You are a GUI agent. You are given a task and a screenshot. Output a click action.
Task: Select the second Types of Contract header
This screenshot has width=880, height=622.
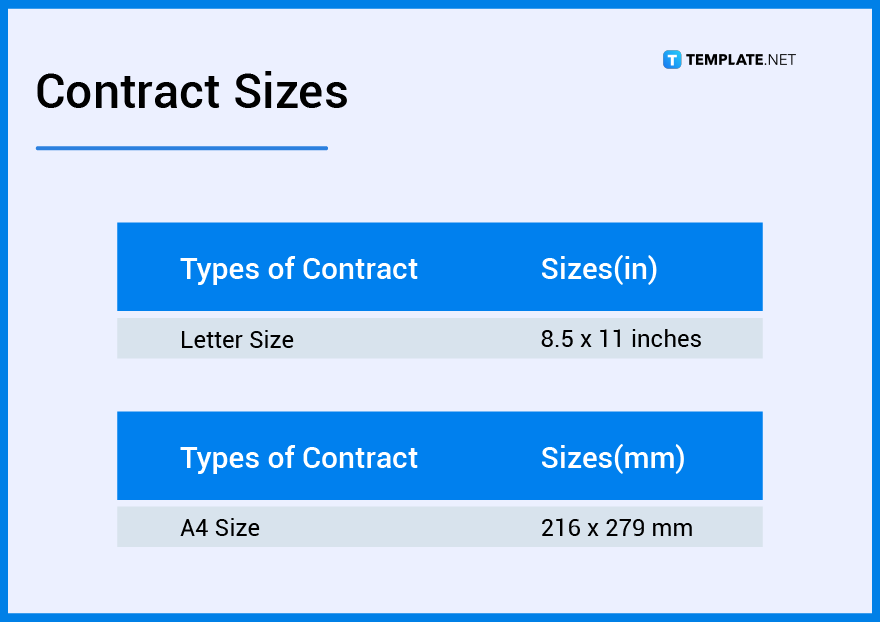(299, 458)
